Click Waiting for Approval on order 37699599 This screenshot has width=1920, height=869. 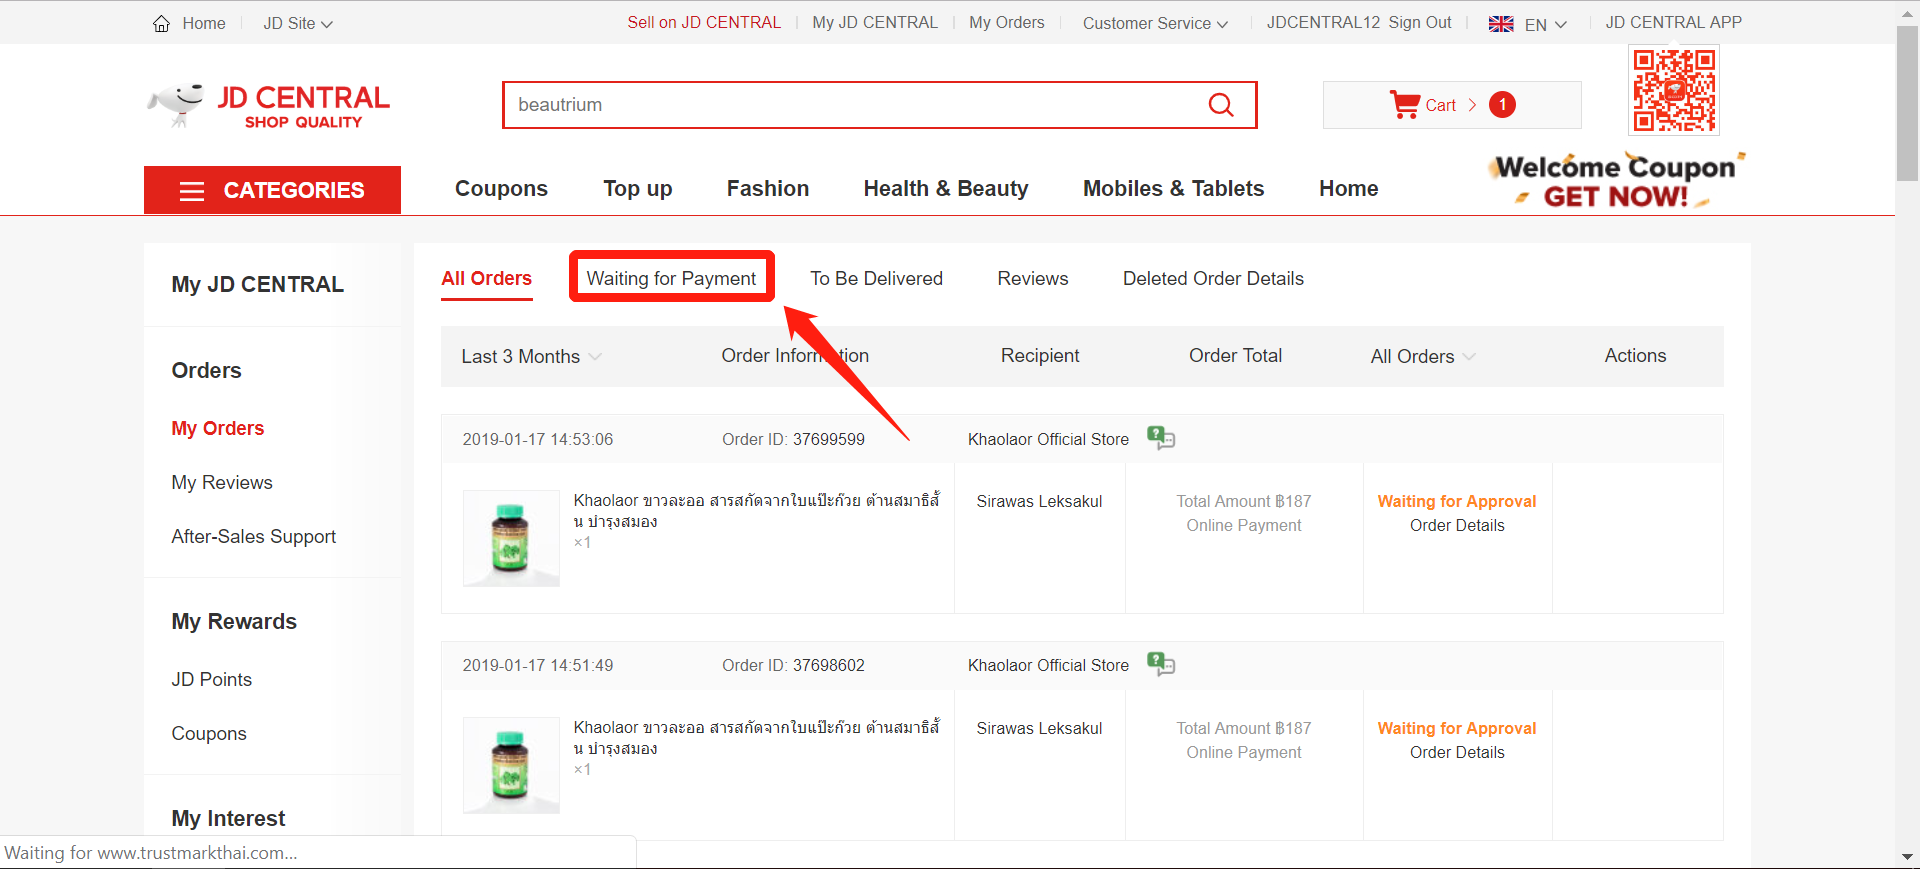click(1457, 501)
